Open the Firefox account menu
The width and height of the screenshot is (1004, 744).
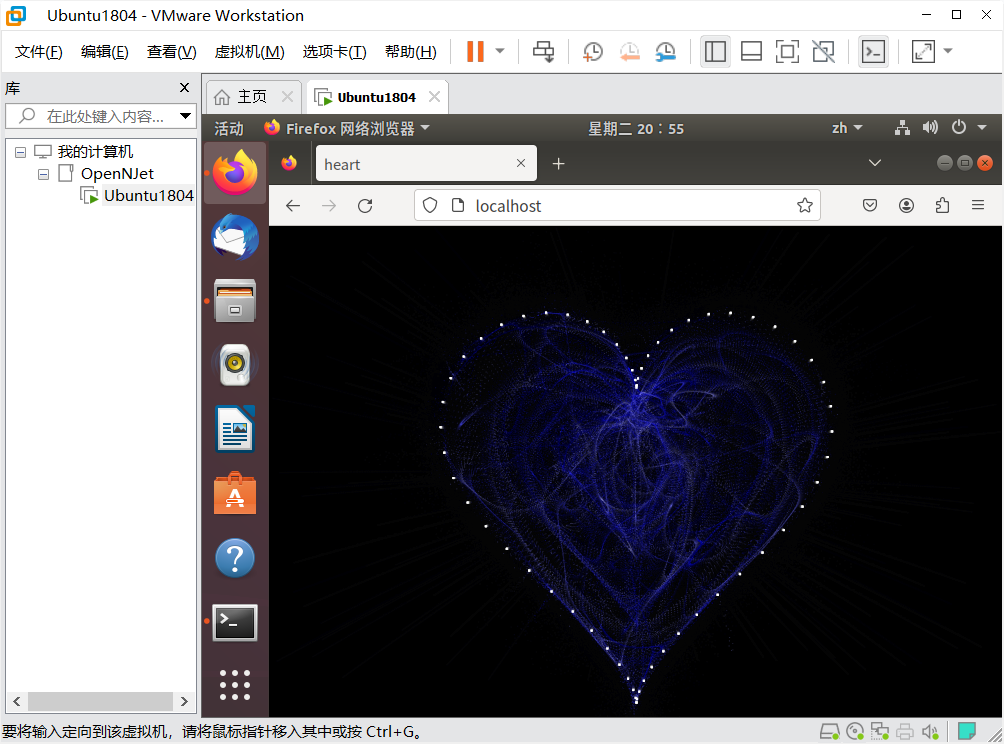pyautogui.click(x=906, y=206)
